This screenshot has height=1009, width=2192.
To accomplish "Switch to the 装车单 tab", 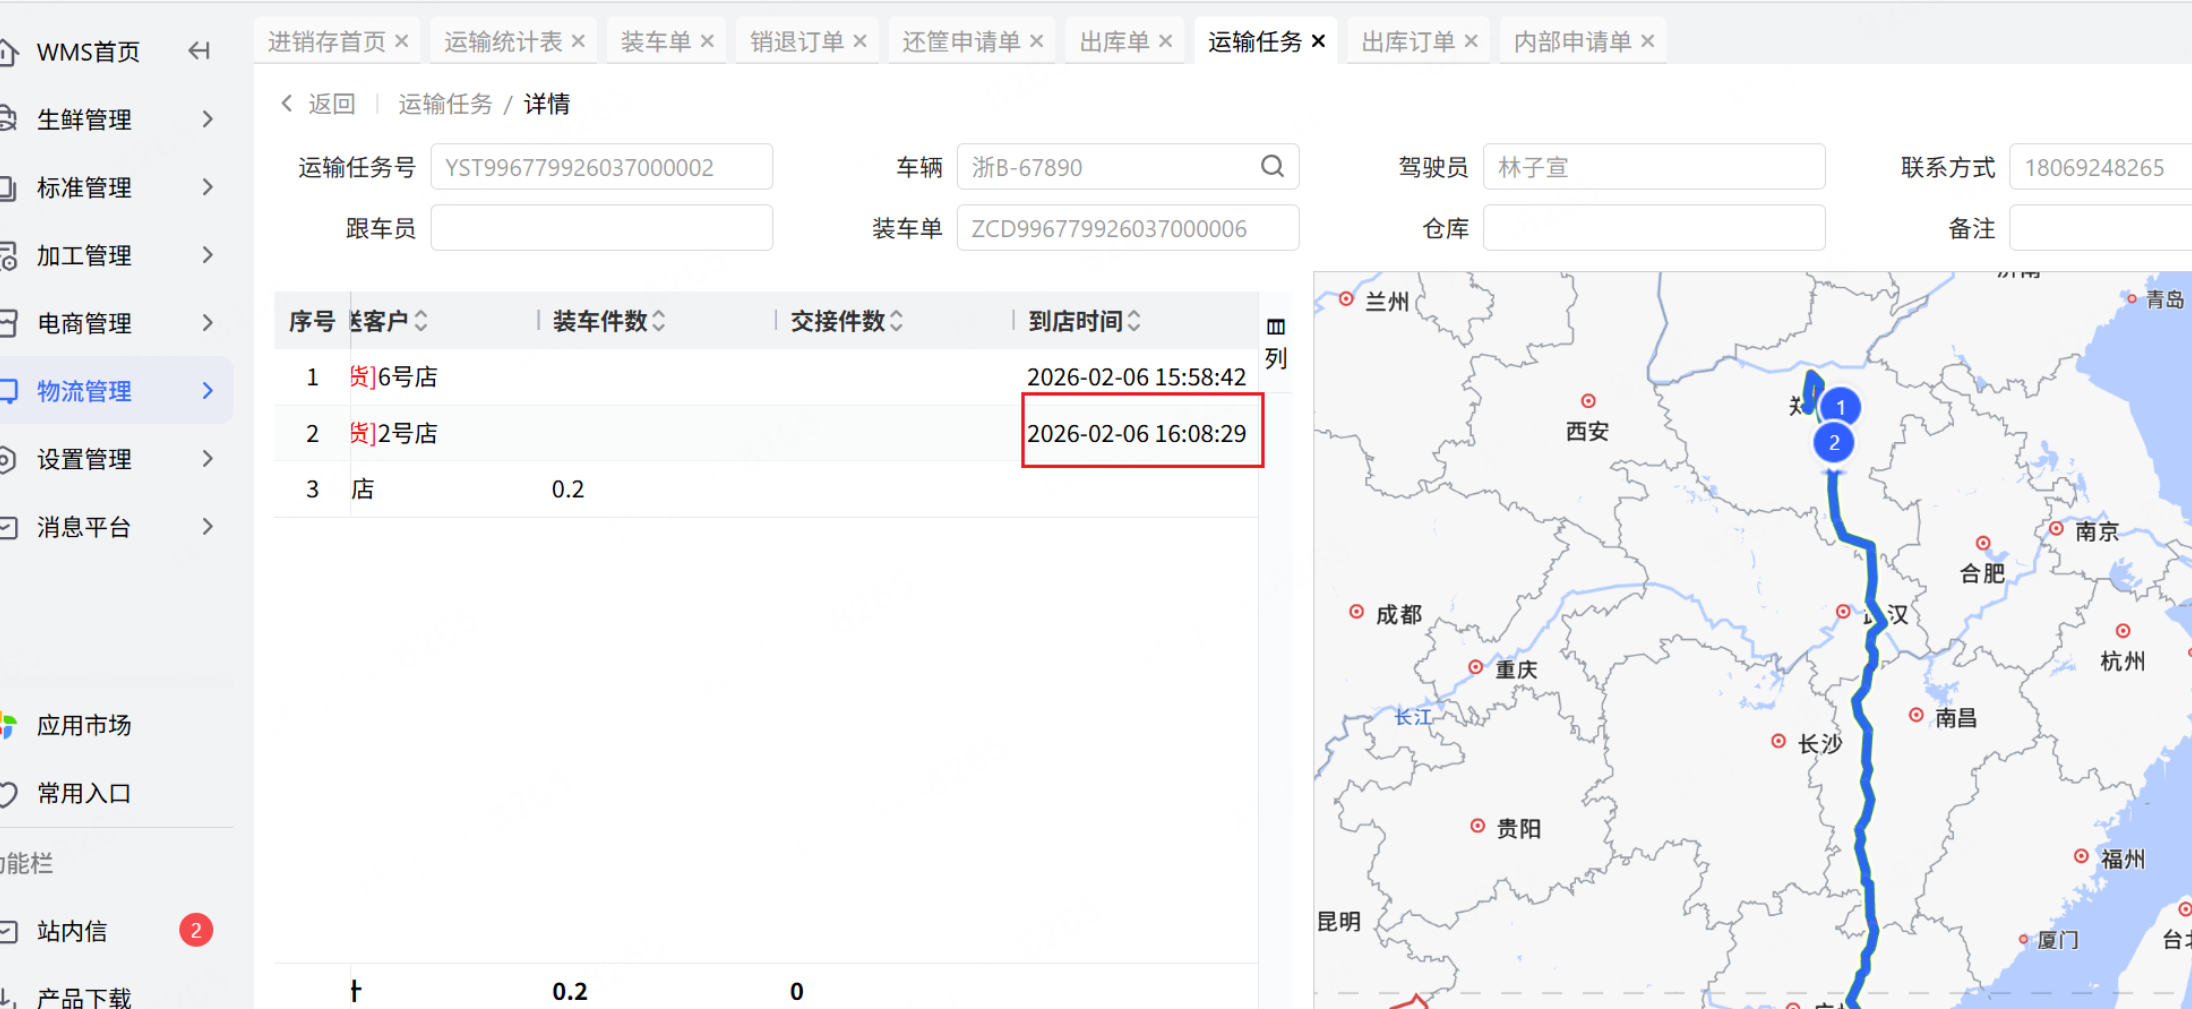I will [656, 41].
